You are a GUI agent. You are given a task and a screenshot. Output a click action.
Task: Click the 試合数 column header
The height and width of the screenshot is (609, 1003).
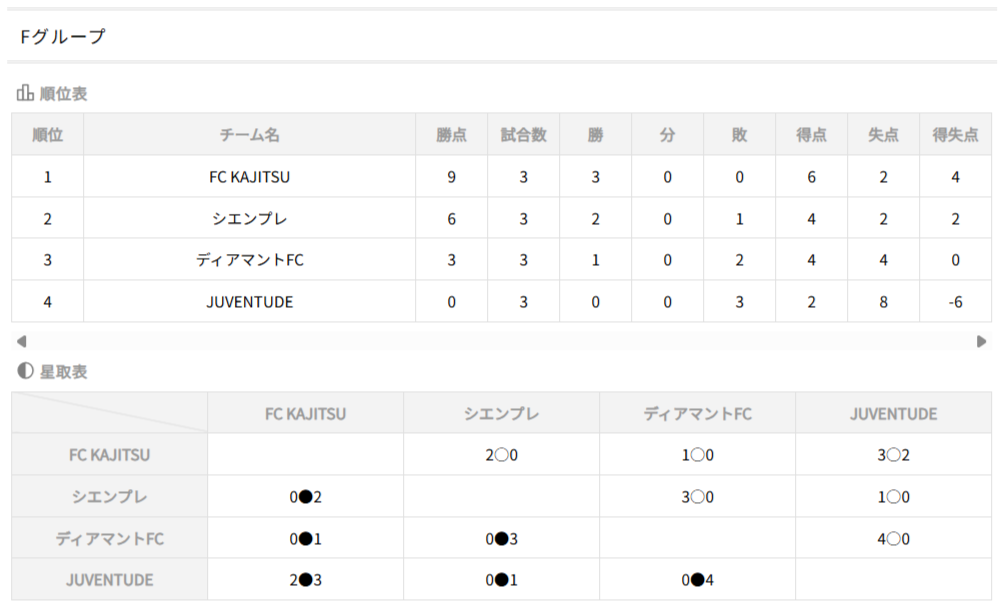click(523, 135)
